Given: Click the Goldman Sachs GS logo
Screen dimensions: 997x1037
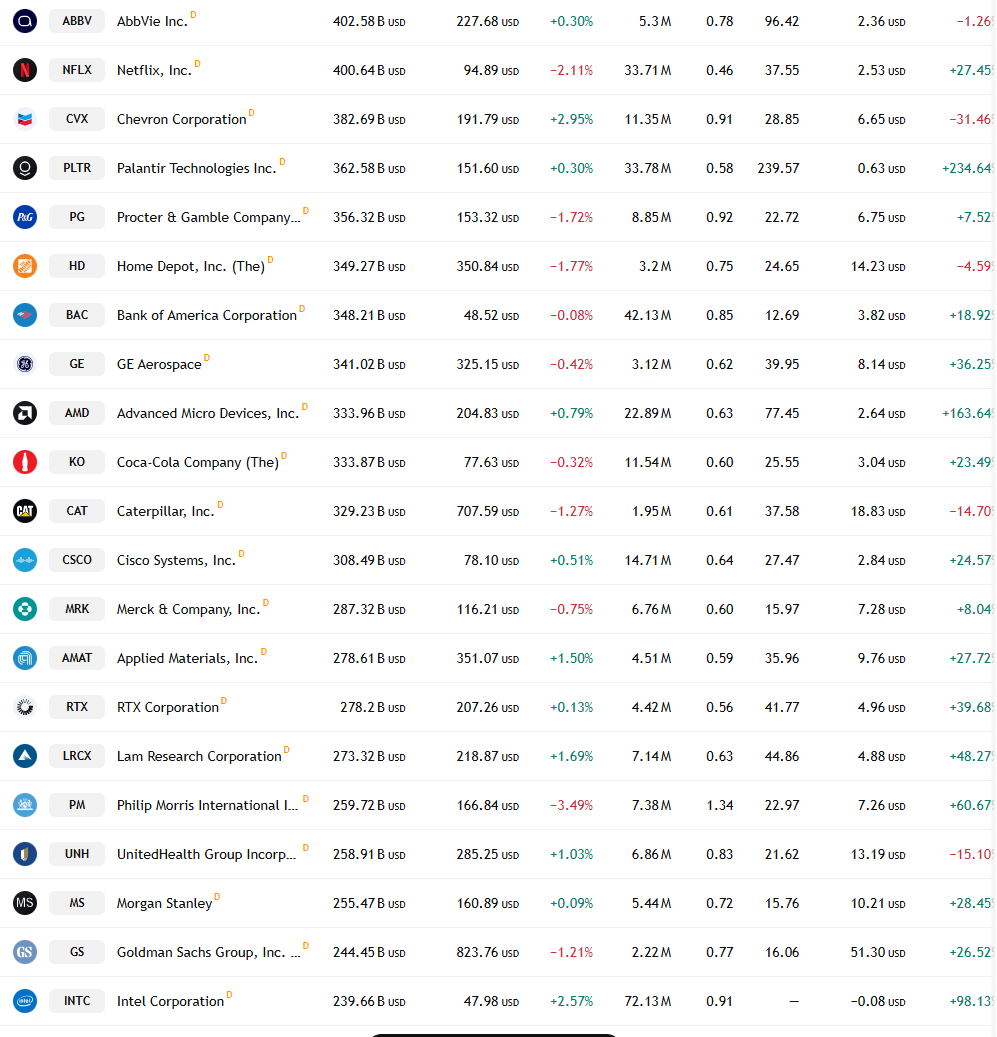Looking at the screenshot, I should (25, 952).
